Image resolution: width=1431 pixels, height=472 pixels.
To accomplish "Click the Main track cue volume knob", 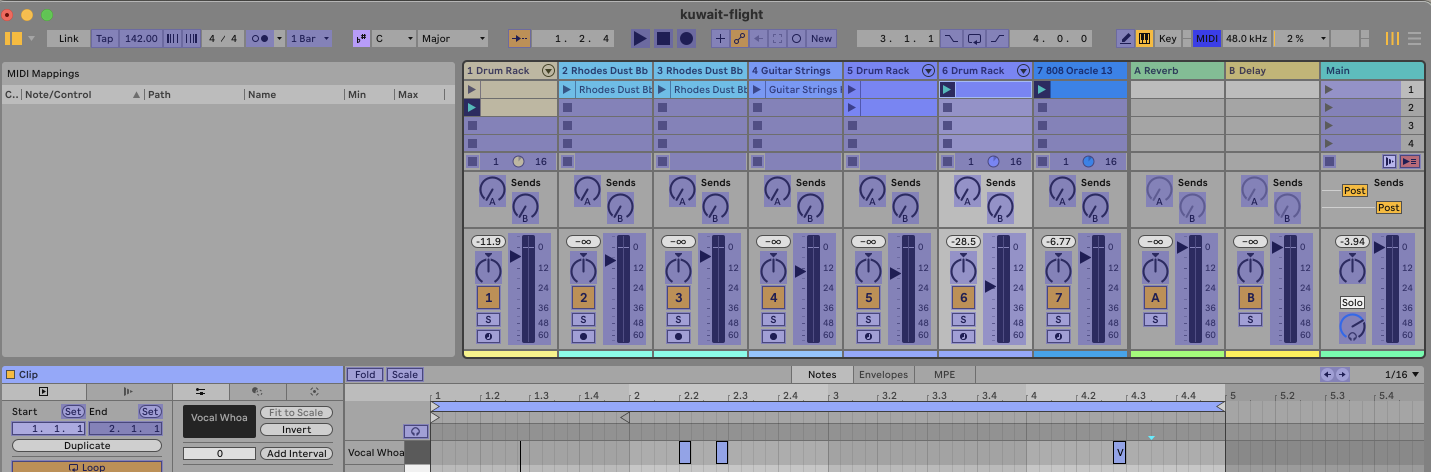I will coord(1352,326).
